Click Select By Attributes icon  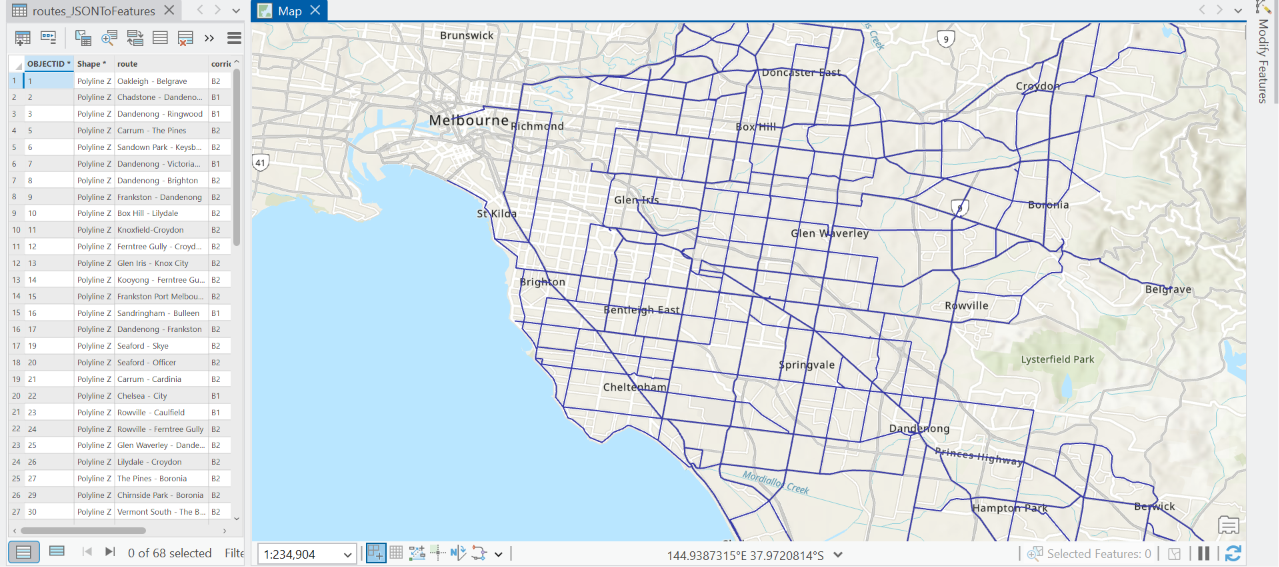click(x=83, y=38)
